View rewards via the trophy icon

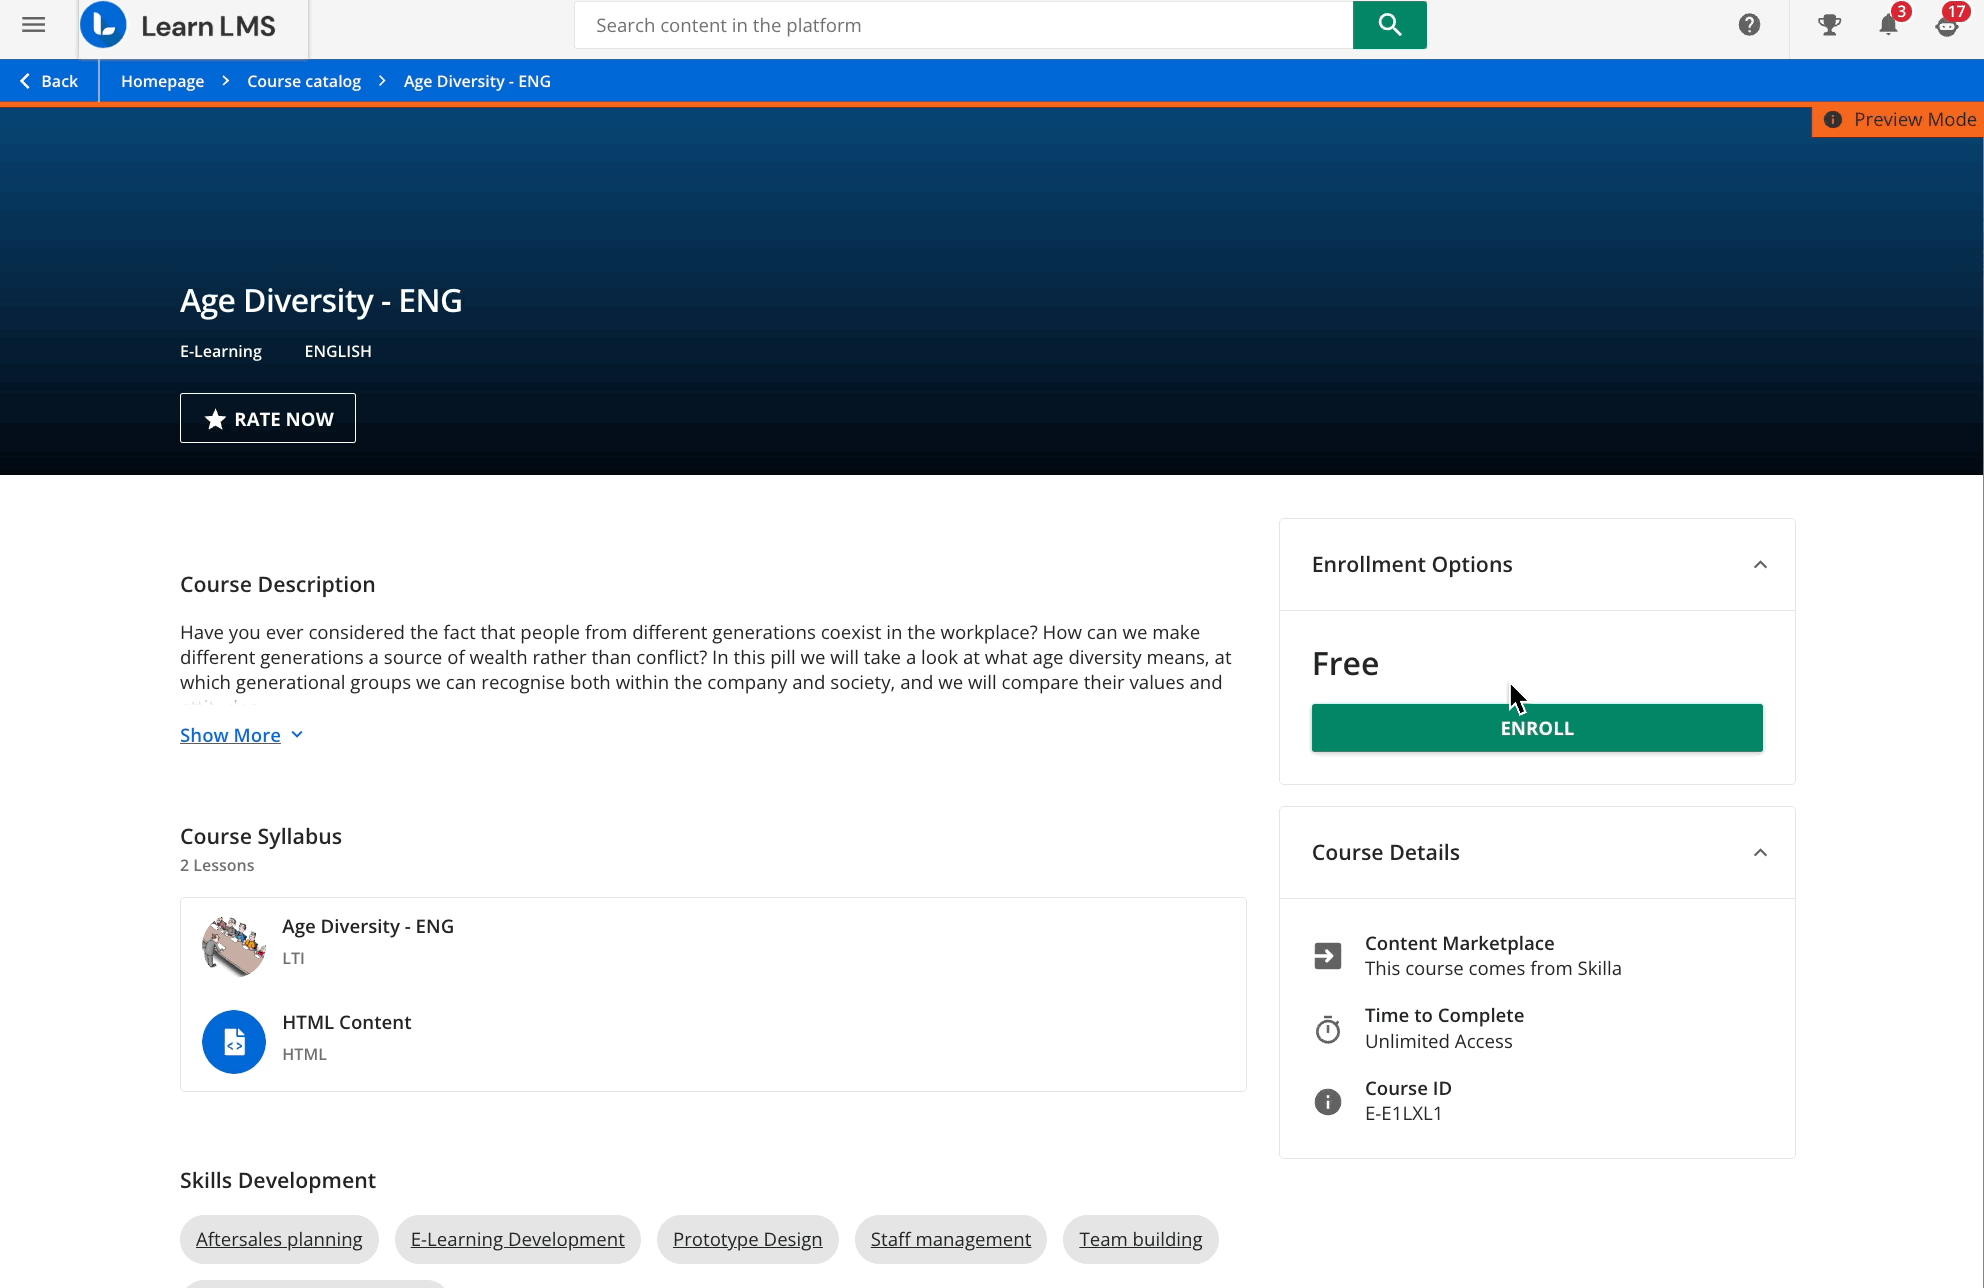(x=1829, y=25)
